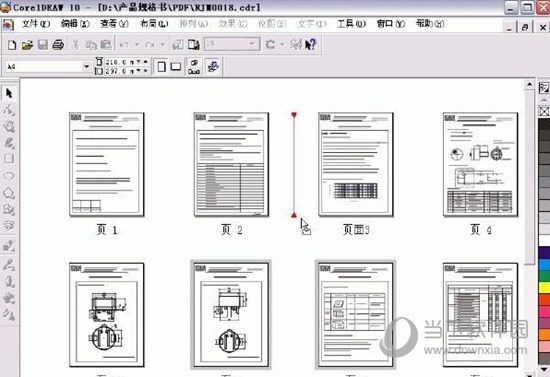Set page orientation to Portrait

coord(161,67)
